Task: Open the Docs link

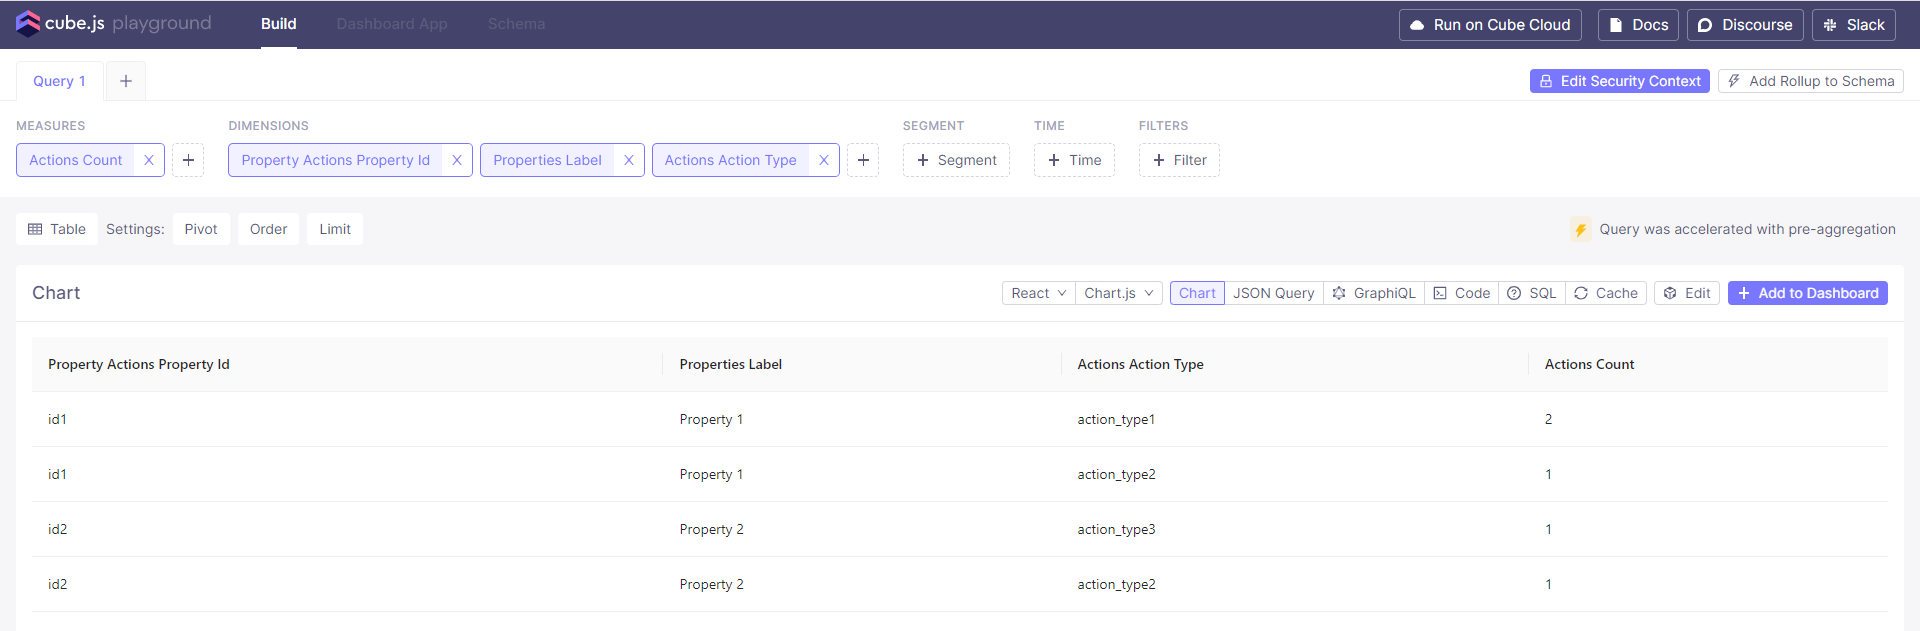Action: [x=1638, y=25]
